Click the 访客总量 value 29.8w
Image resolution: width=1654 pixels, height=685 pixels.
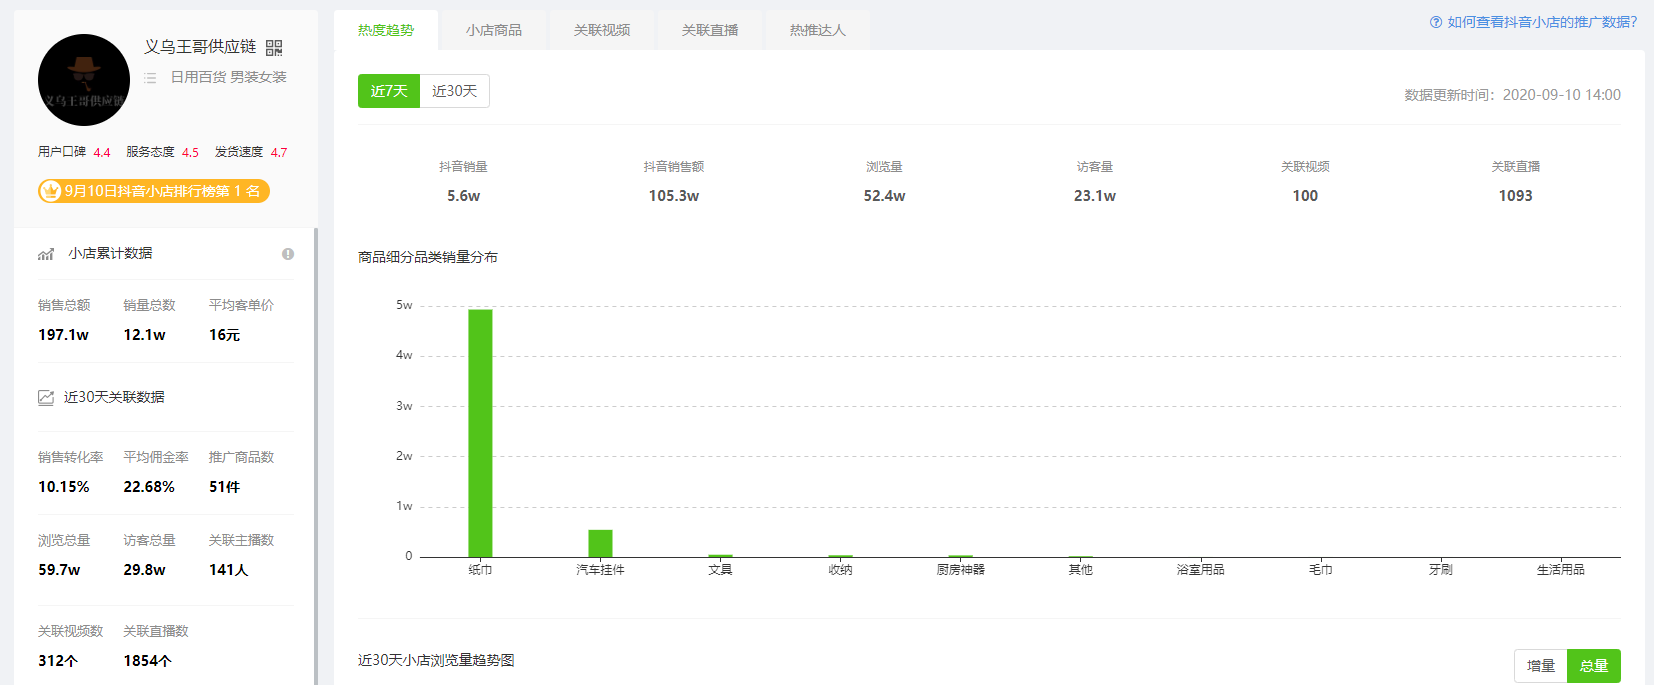point(144,570)
